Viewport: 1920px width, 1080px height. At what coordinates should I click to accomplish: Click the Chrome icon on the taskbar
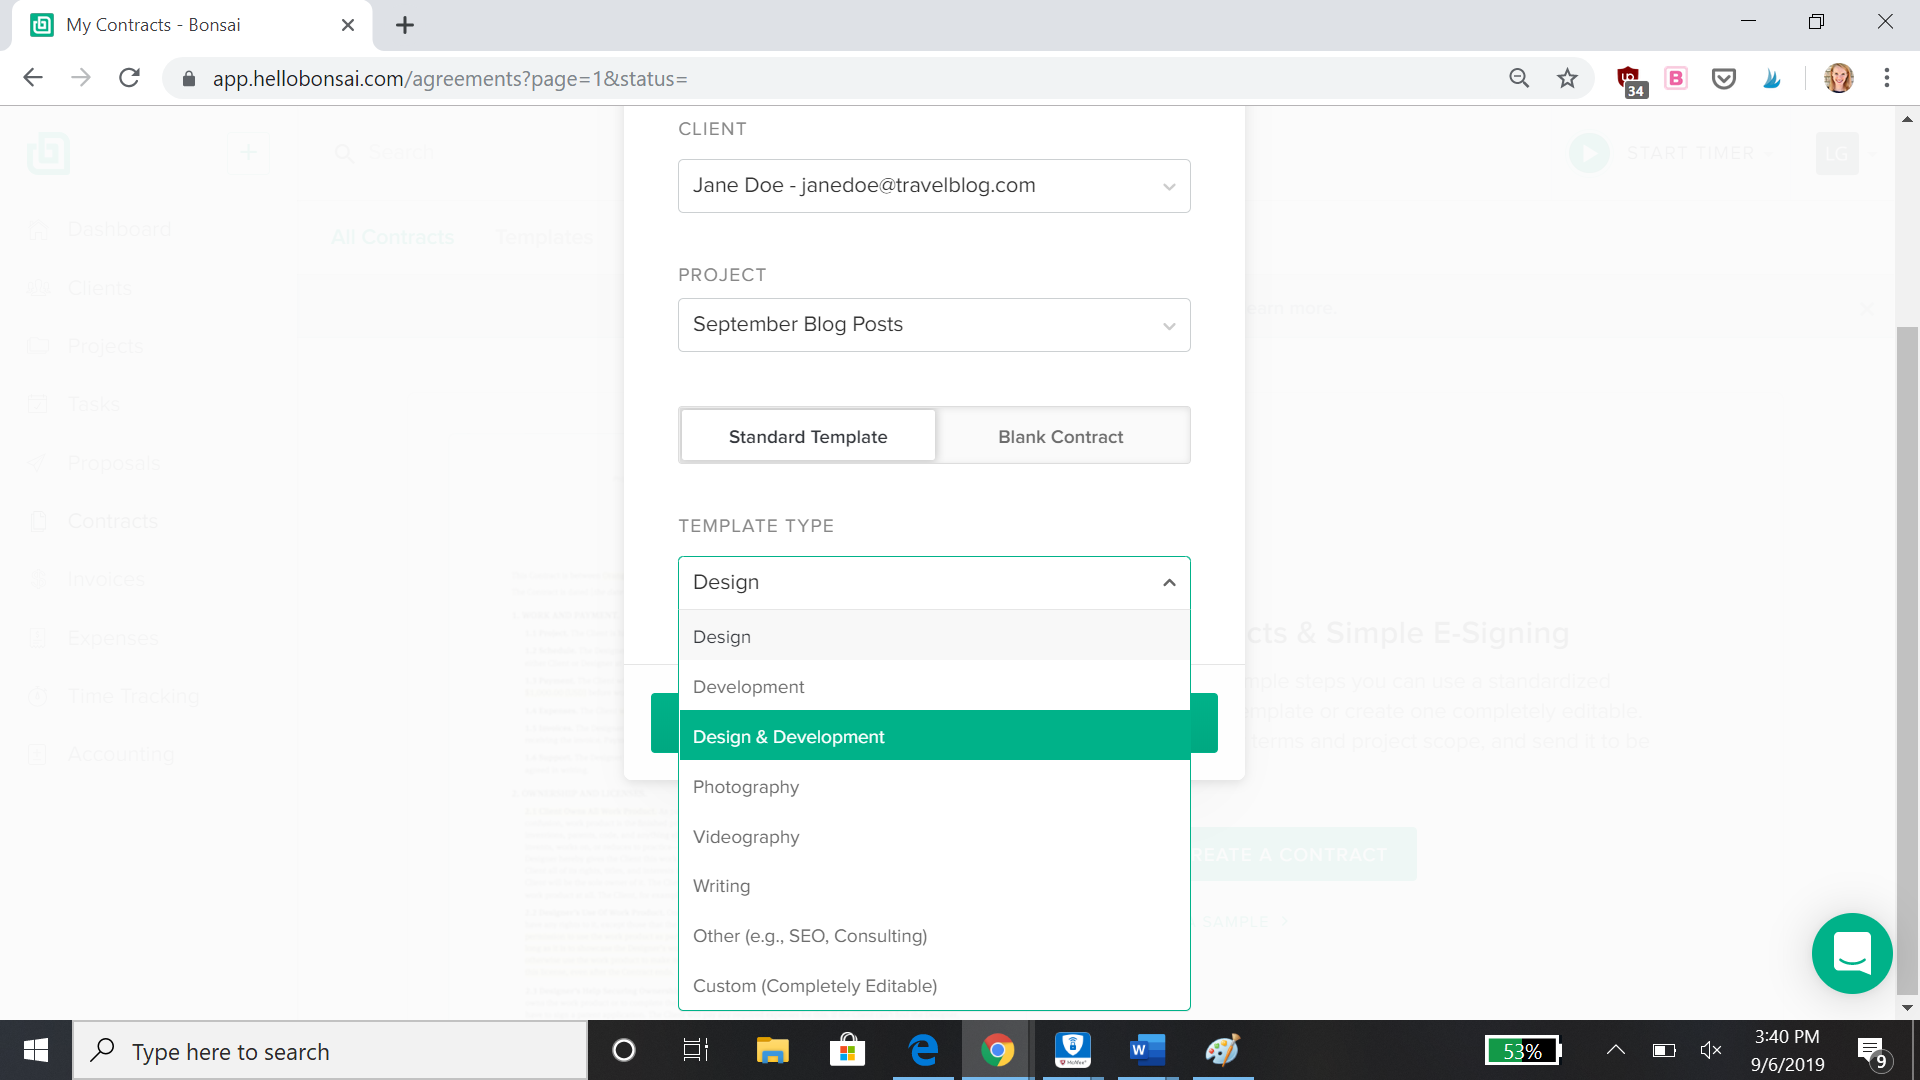click(x=997, y=1050)
